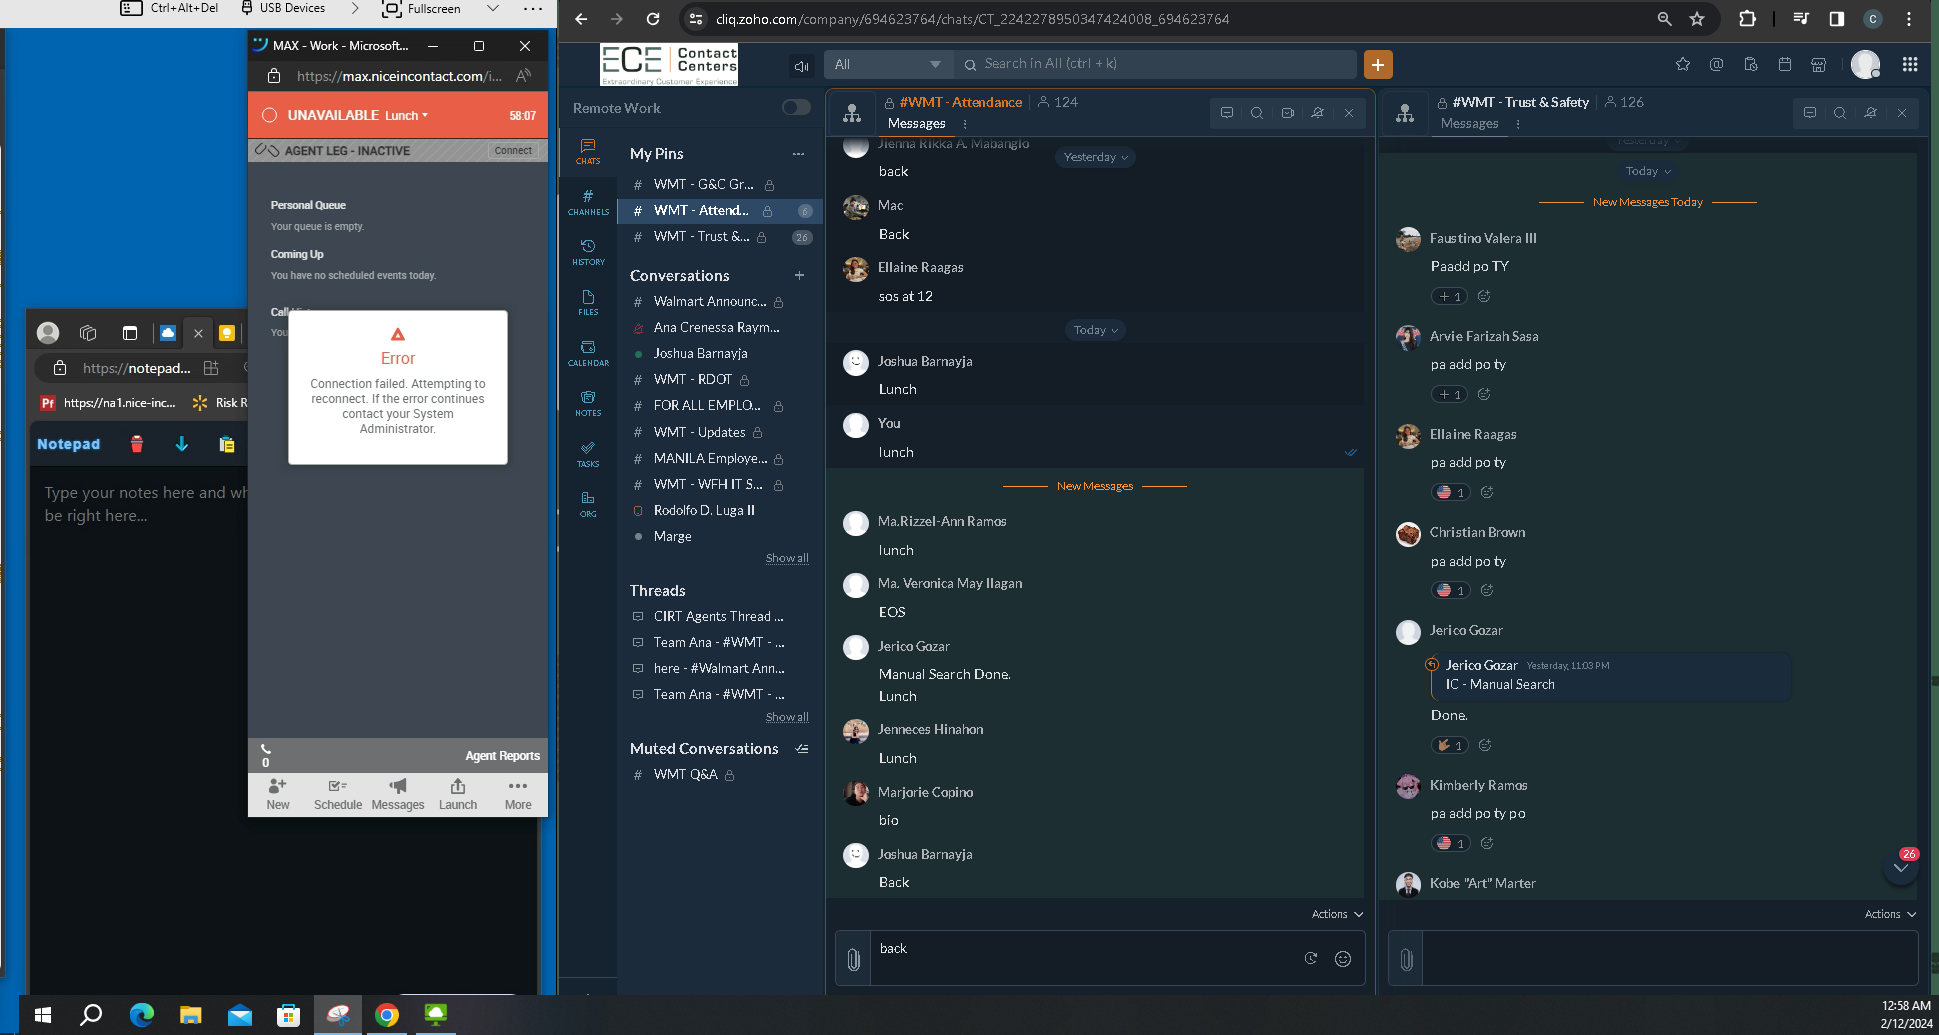1939x1035 pixels.
Task: Mute notifications for WMT - Attendance chat
Action: coord(1318,113)
